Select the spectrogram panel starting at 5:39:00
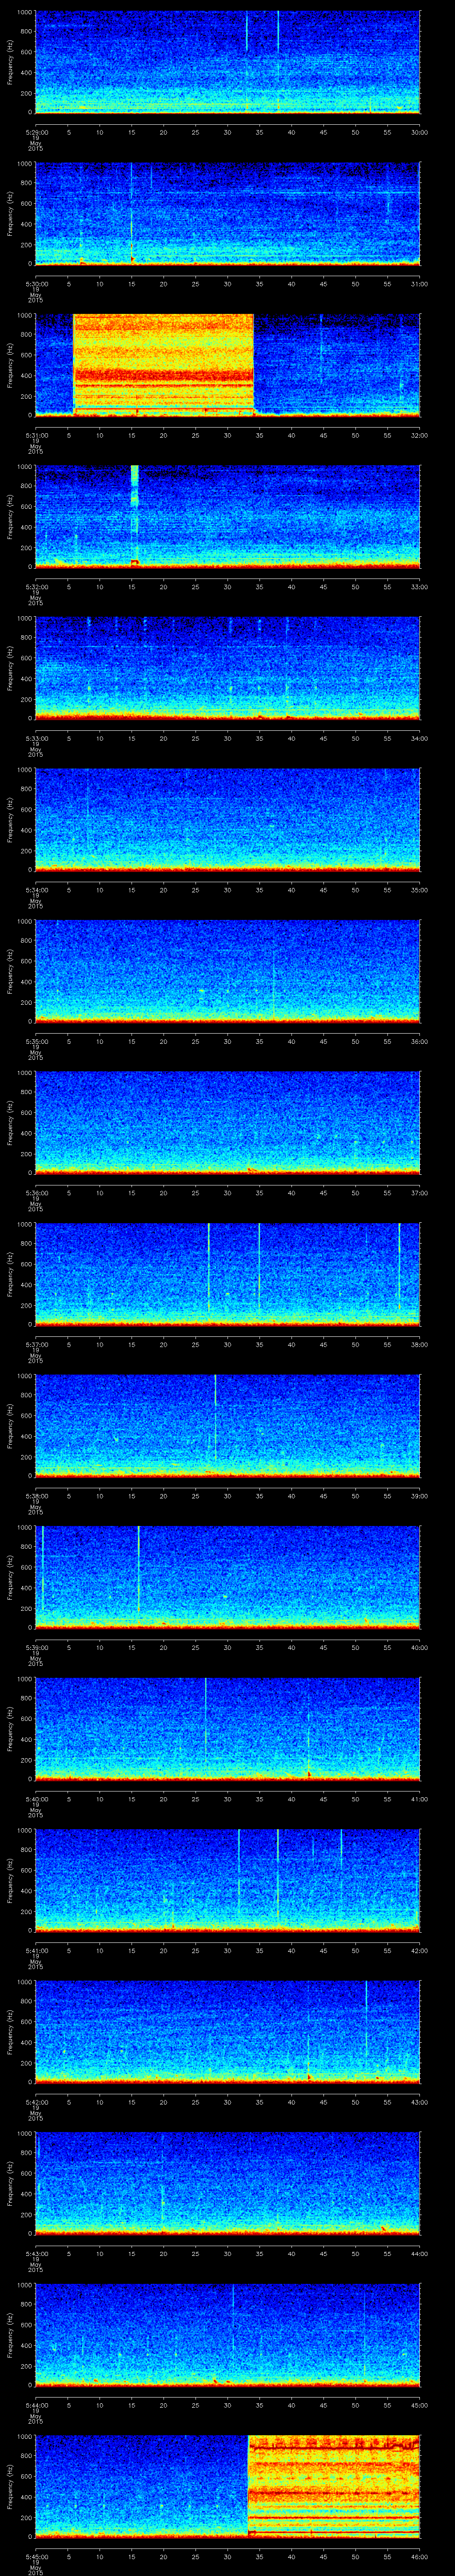Screen dimensions: 455x2576 point(227,1578)
